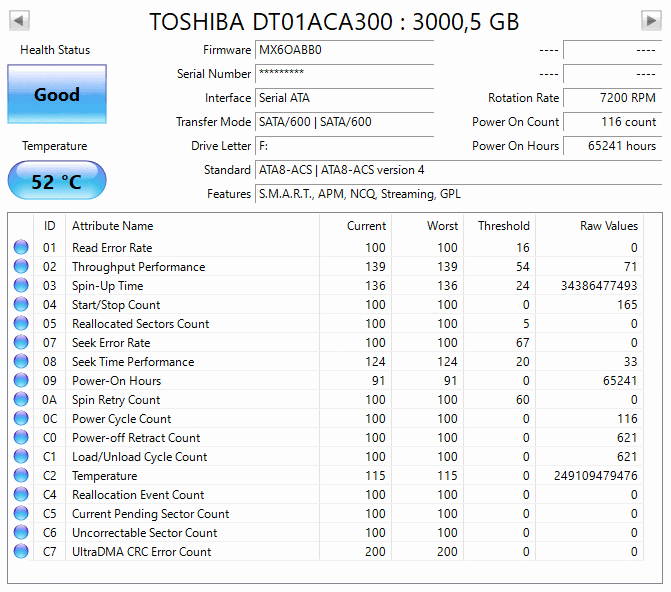The height and width of the screenshot is (592, 671).
Task: Click raw value 34386477493
Action: tap(599, 286)
